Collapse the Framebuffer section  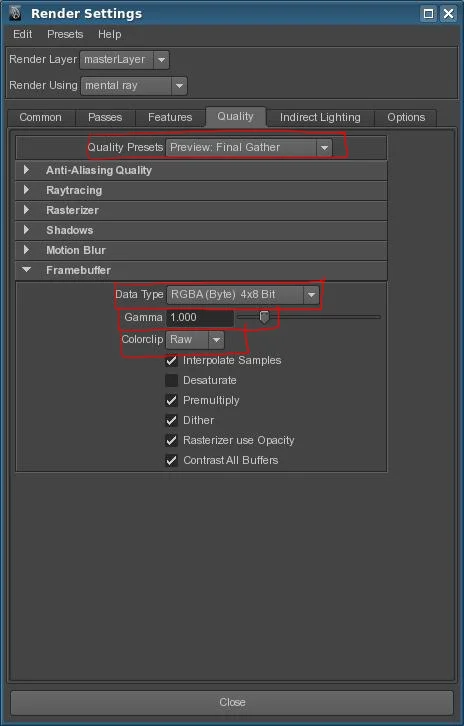(201, 270)
